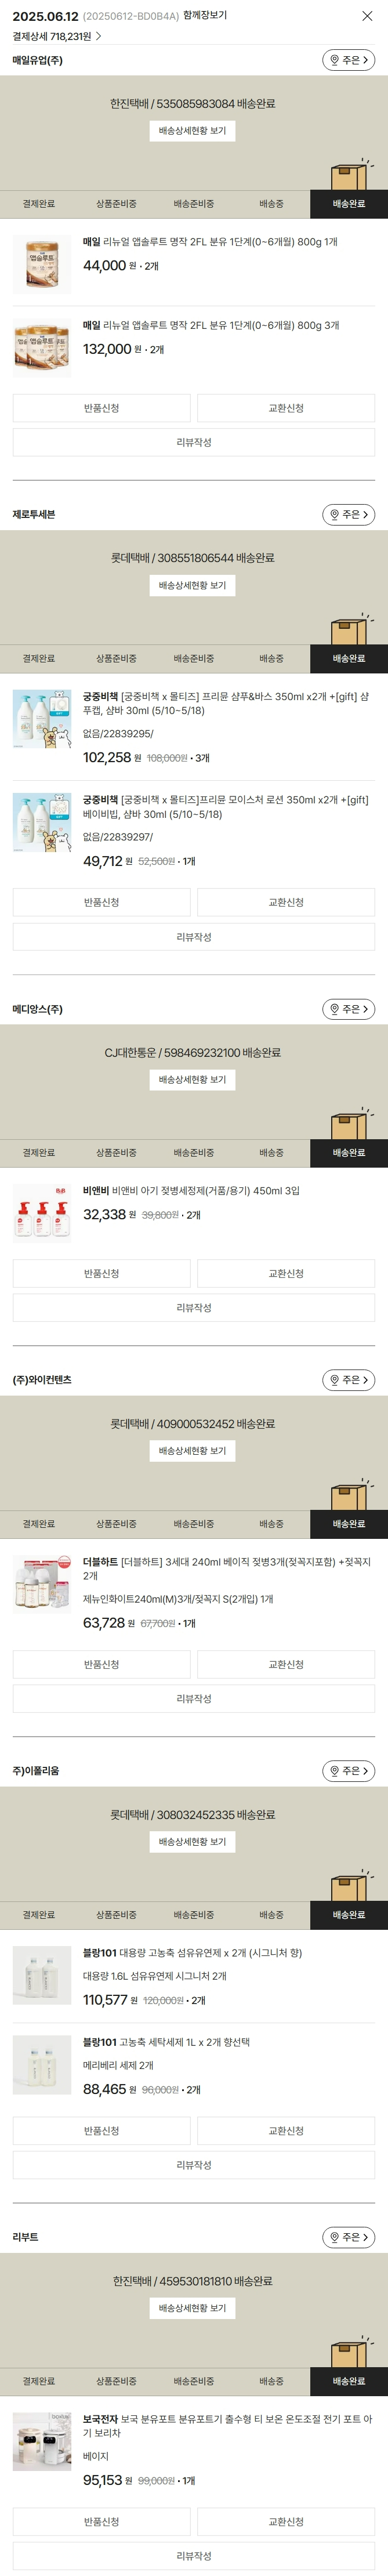View CJ대한통운 598469232100 delivery tracking details

(193, 1080)
